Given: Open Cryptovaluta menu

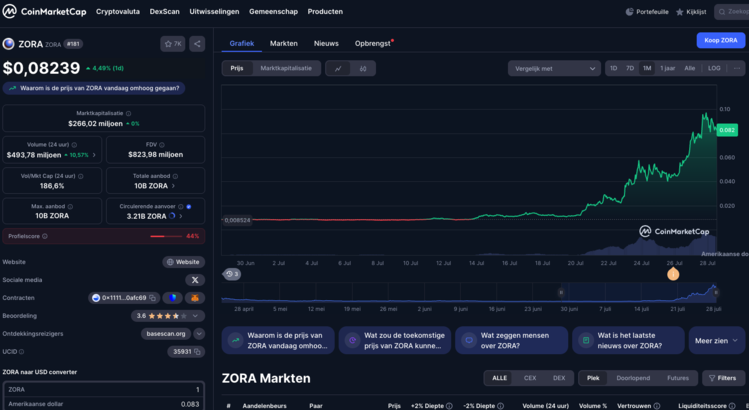Looking at the screenshot, I should pos(118,11).
